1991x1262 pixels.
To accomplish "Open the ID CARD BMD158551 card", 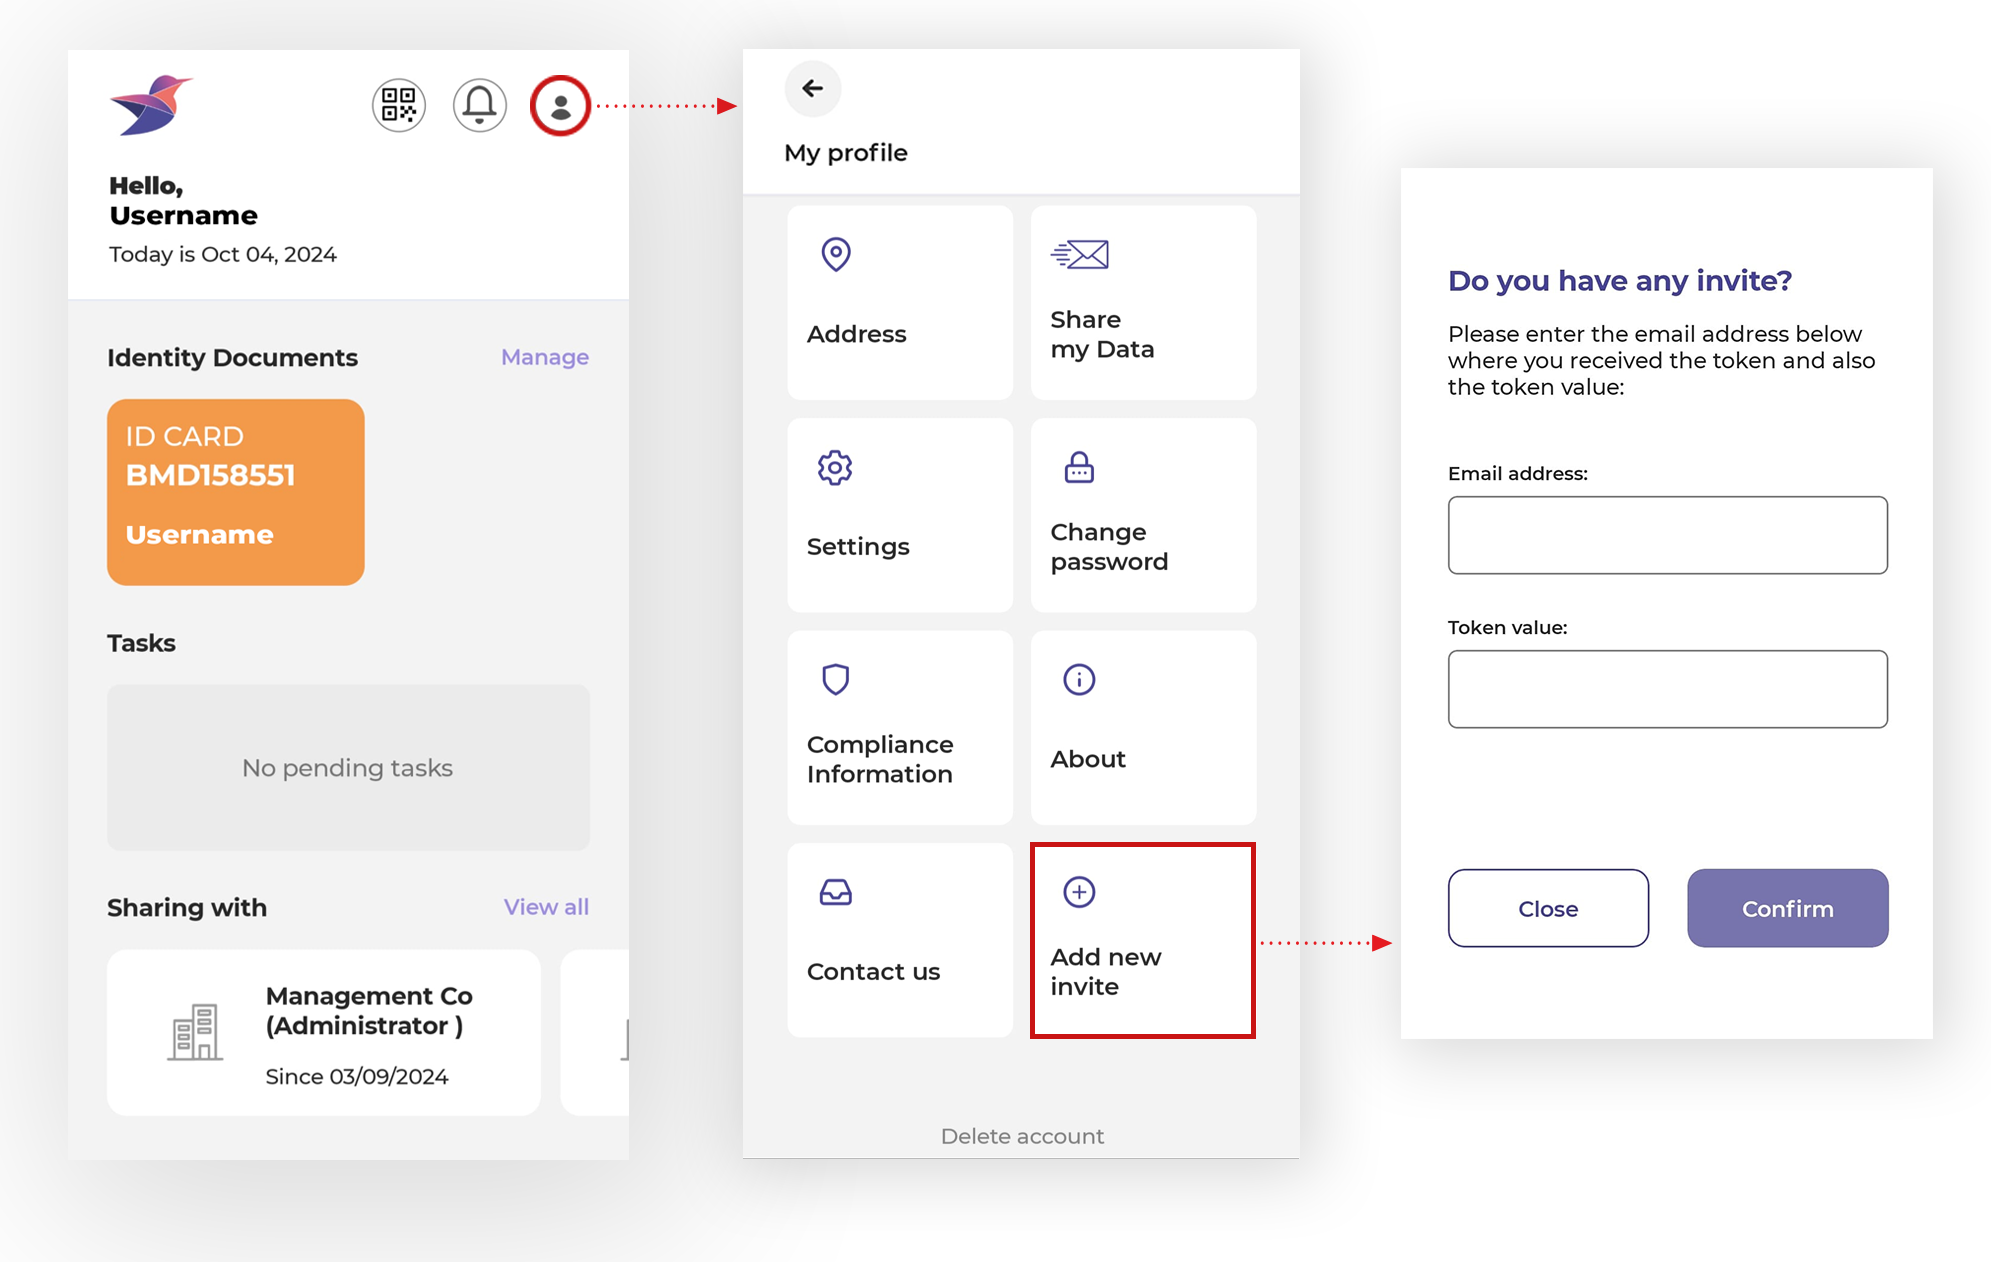I will click(x=236, y=492).
